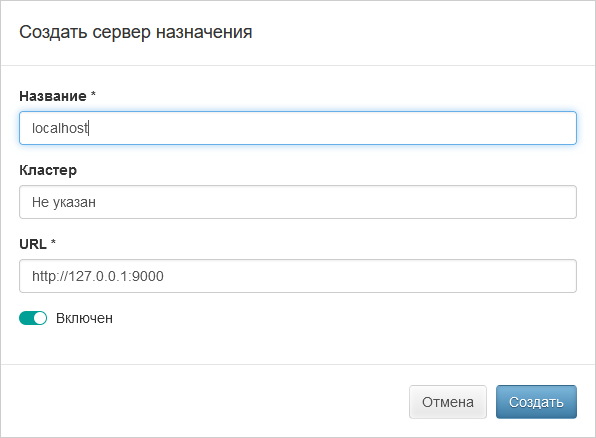Click the Создать button
Viewport: 596px width, 438px height.
[536, 402]
